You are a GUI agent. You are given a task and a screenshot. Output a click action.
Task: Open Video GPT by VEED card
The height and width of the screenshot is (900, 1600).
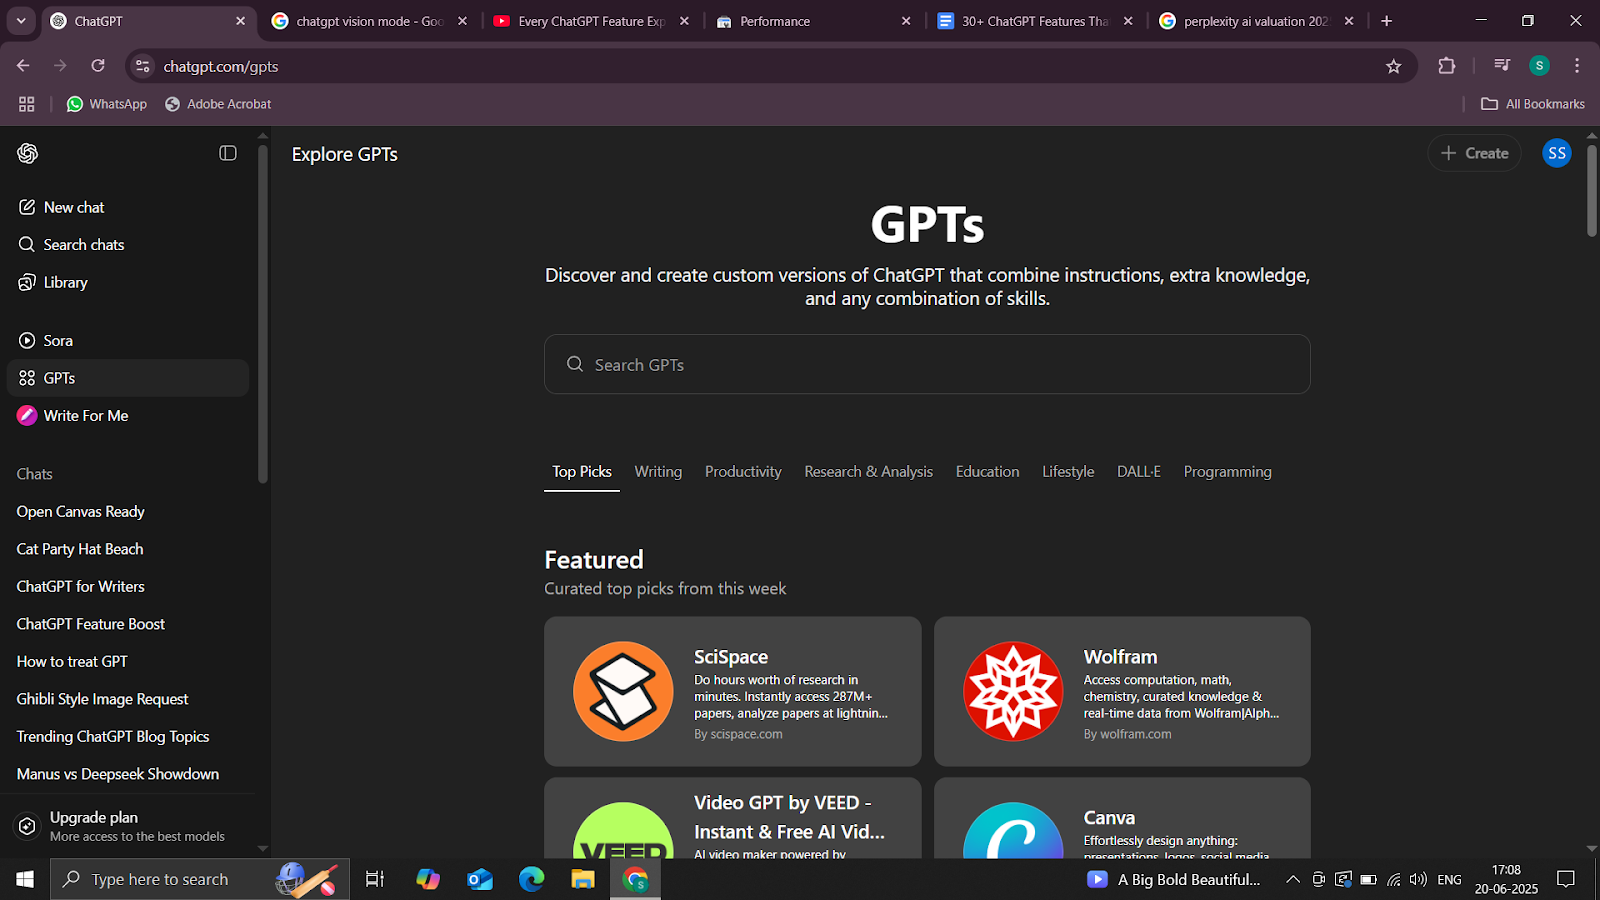coord(732,818)
